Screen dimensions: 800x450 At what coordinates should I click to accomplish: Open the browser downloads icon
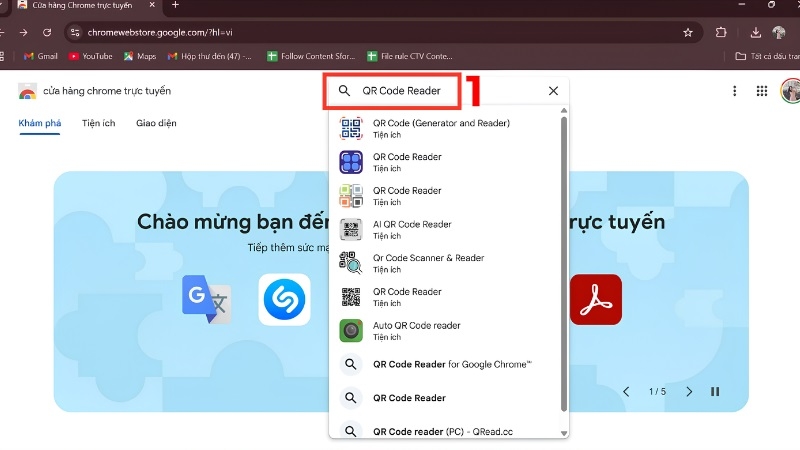point(756,33)
